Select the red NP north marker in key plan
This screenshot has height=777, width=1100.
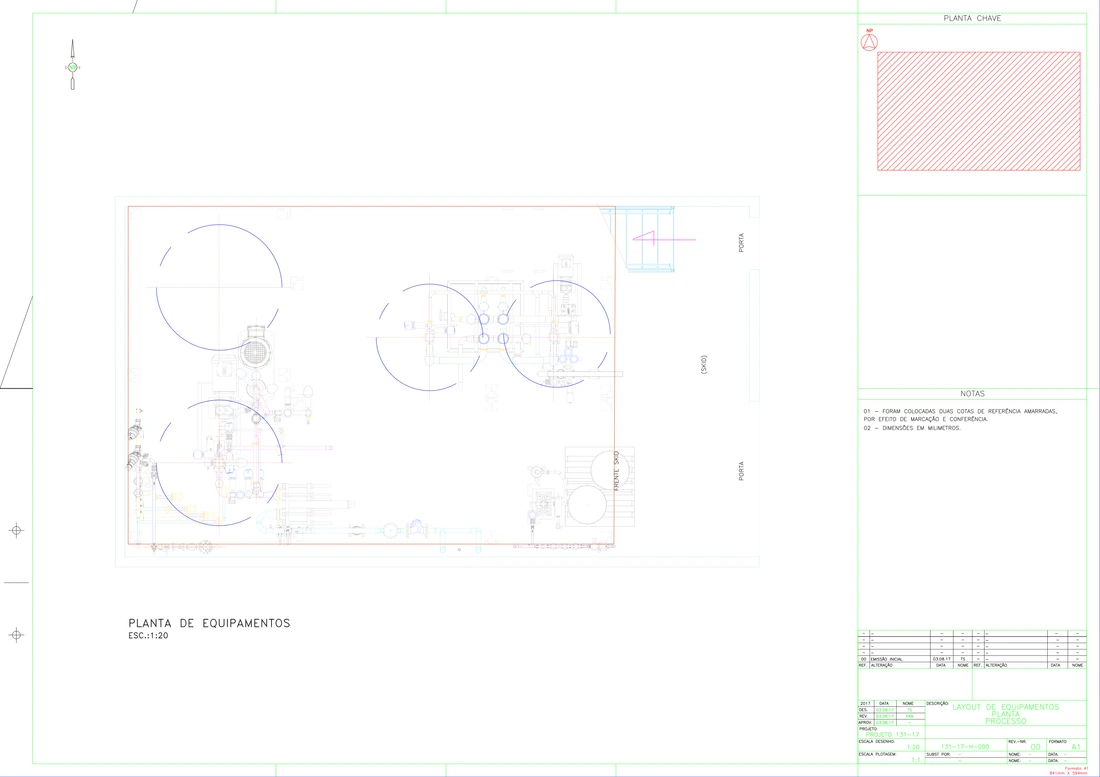click(869, 41)
